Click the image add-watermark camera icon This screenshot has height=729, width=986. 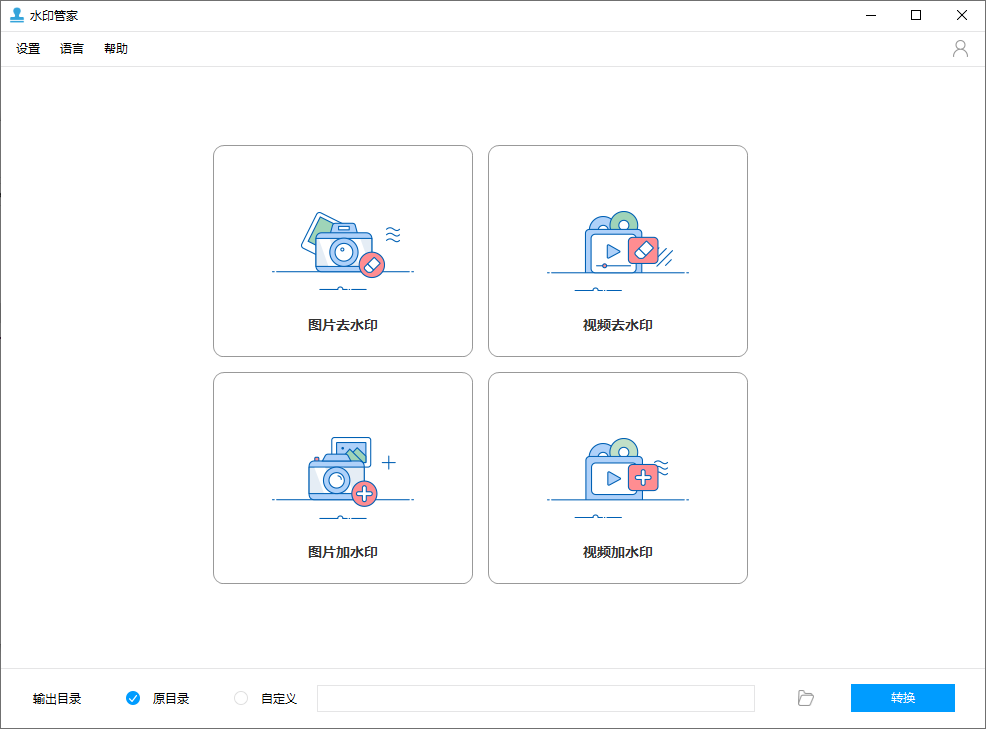[x=336, y=478]
